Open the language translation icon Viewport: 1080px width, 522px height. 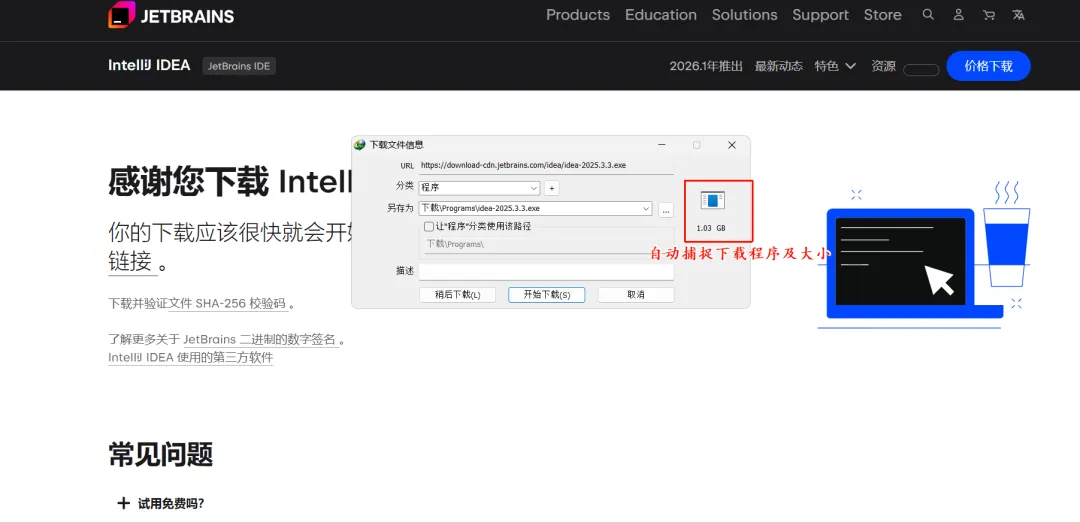coord(1018,14)
